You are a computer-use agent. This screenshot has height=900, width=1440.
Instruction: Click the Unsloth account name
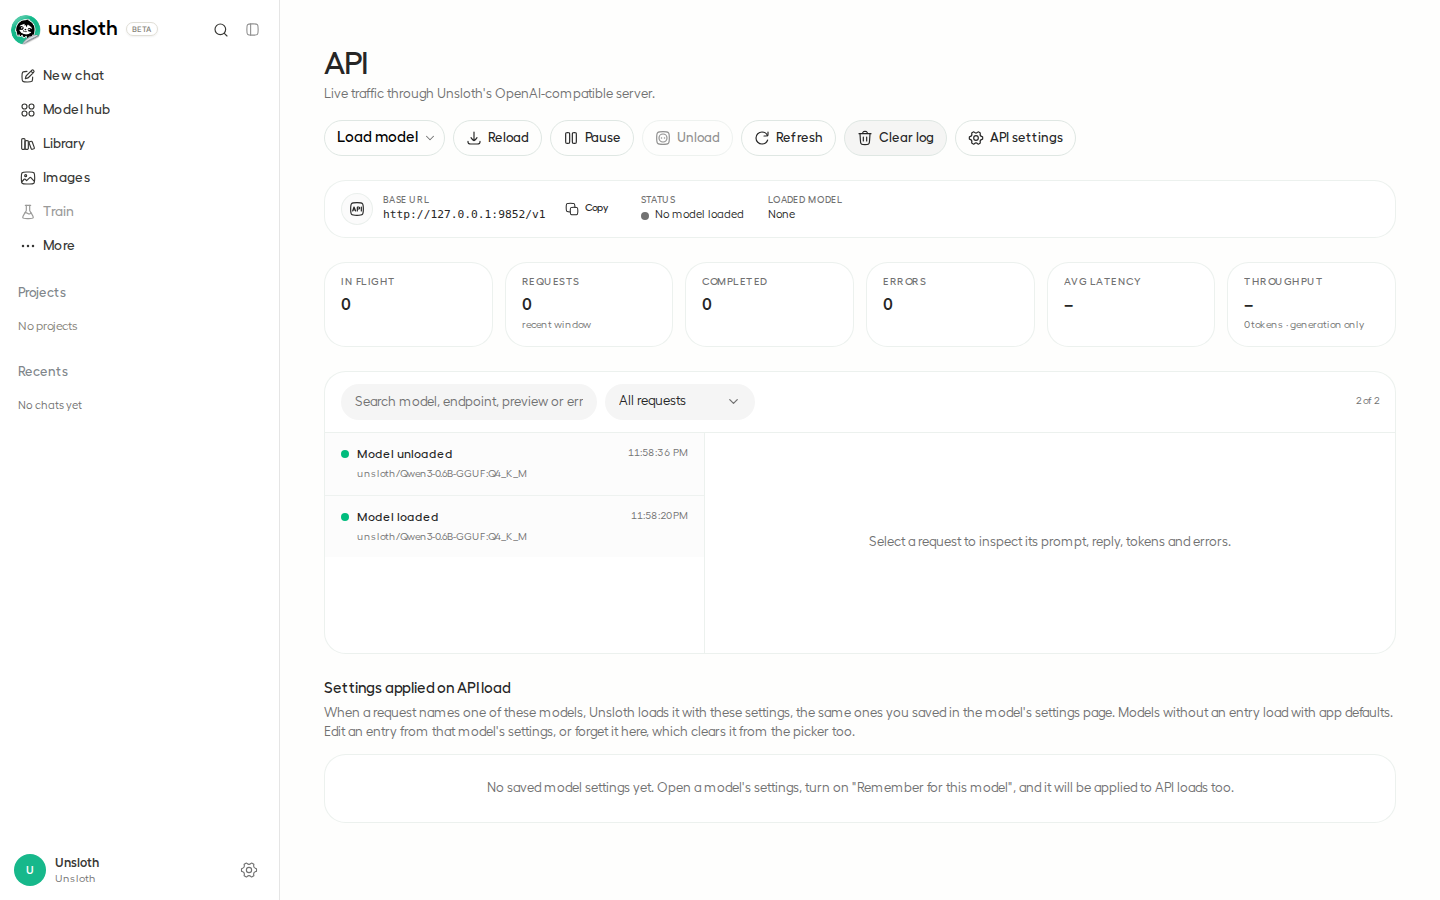tap(77, 863)
